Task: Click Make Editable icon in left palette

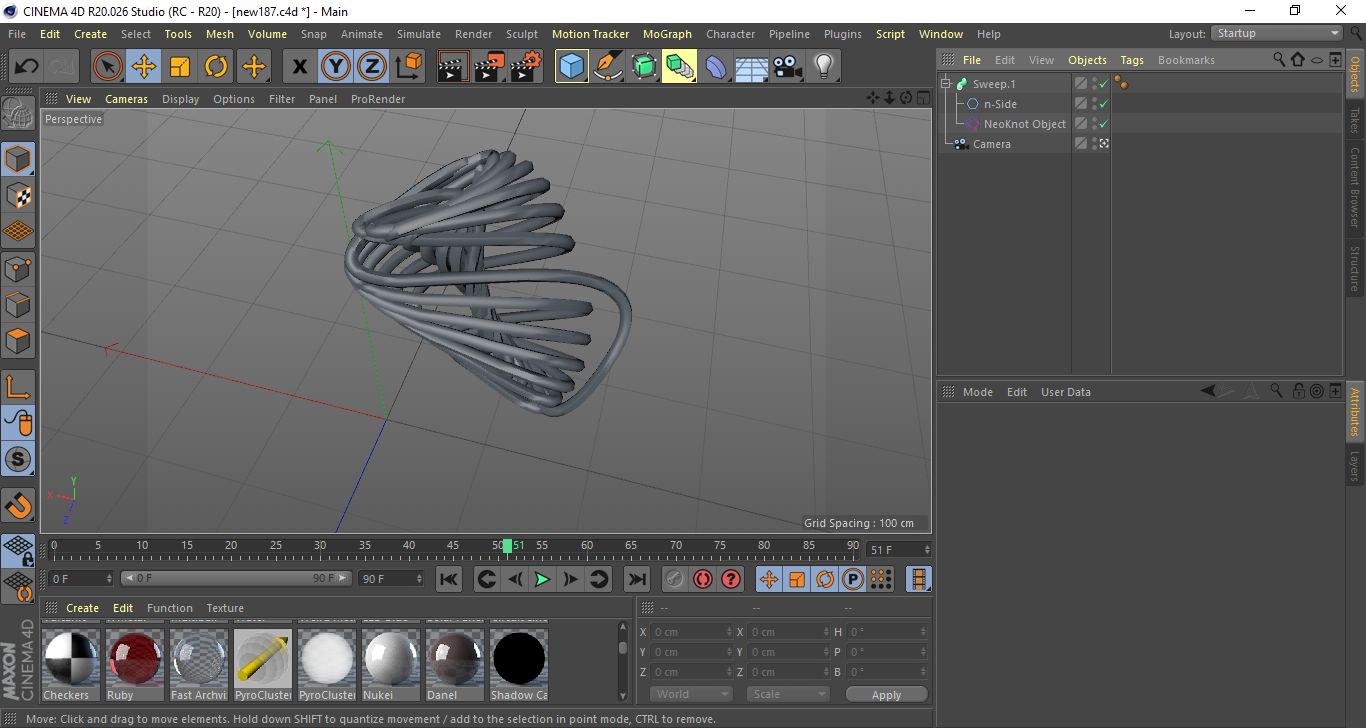Action: (x=18, y=113)
